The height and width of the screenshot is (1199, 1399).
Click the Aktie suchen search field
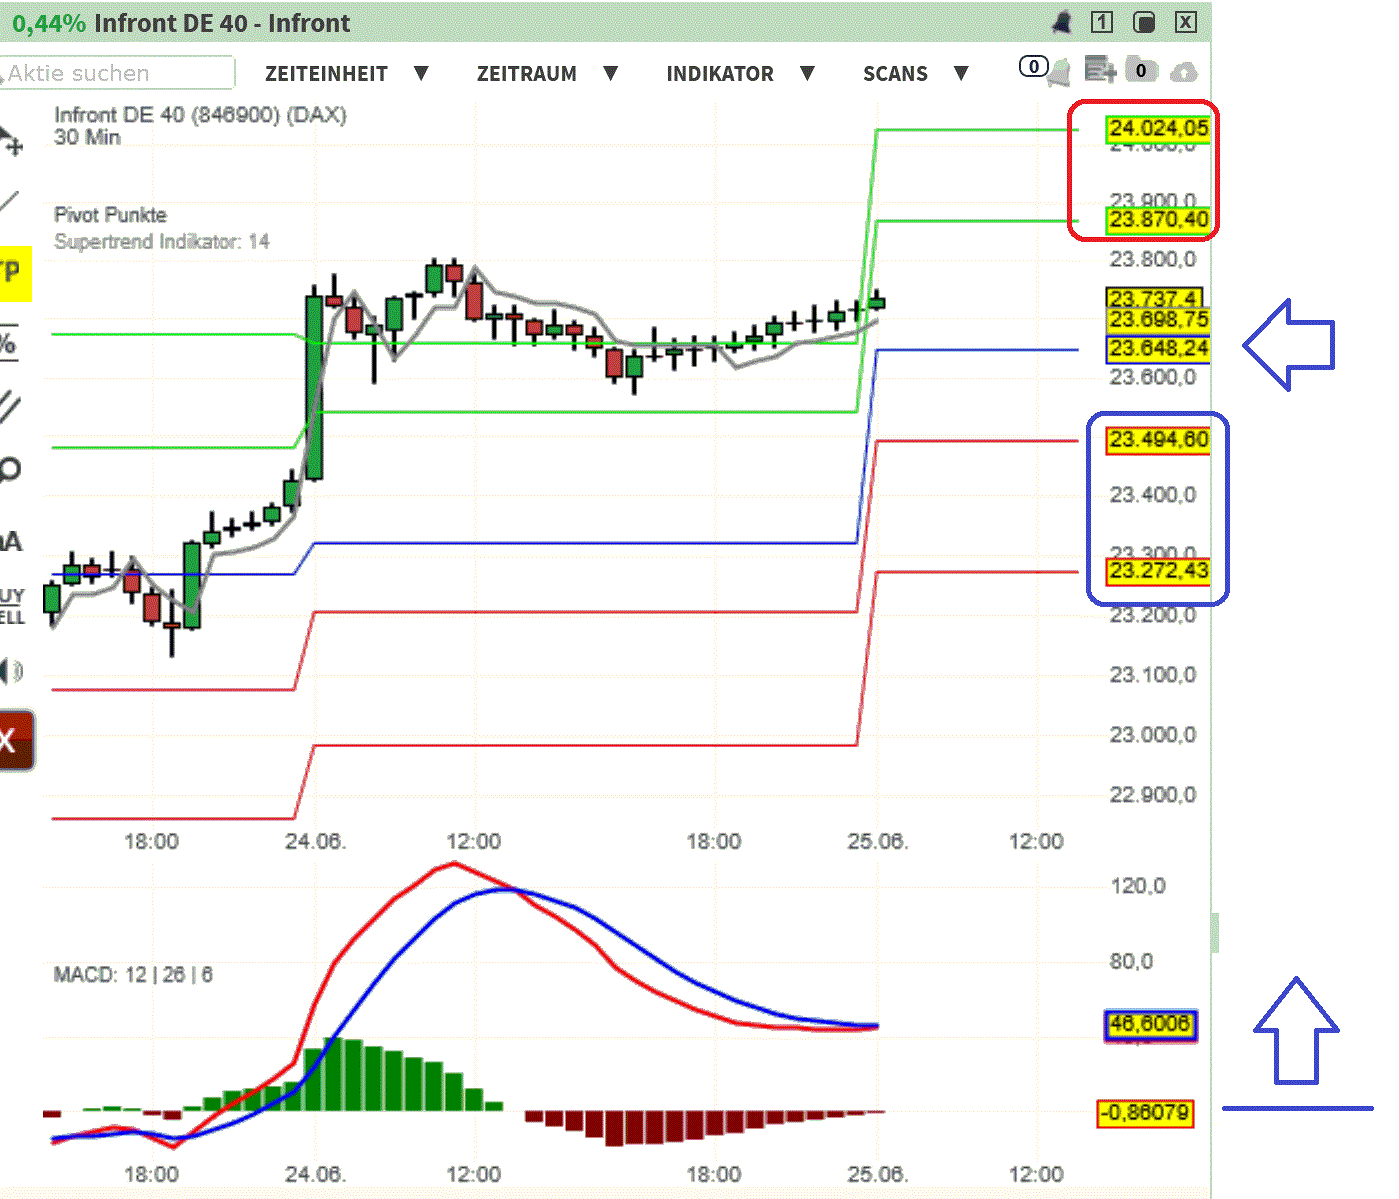coord(115,73)
